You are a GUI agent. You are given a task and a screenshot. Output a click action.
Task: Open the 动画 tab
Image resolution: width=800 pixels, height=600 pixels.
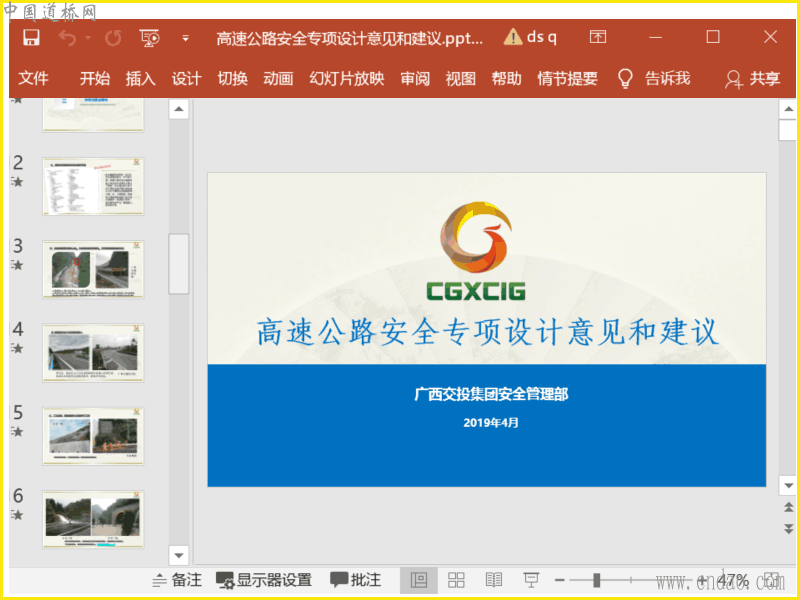(278, 79)
